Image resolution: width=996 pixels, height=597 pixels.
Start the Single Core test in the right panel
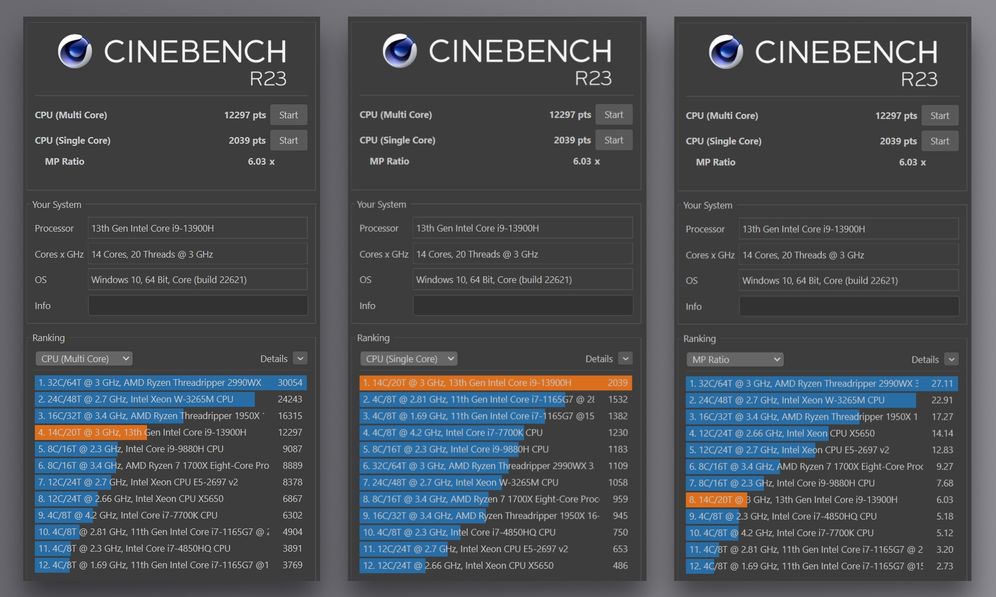(x=939, y=141)
